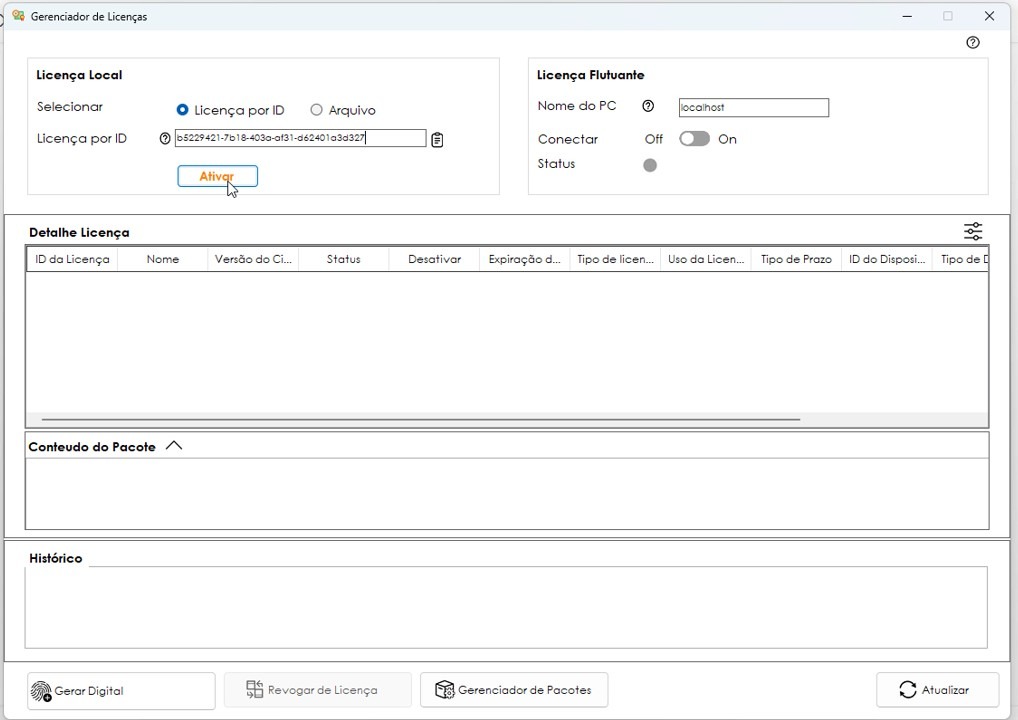
Task: Toggle the Conectar switch on
Action: 694,139
